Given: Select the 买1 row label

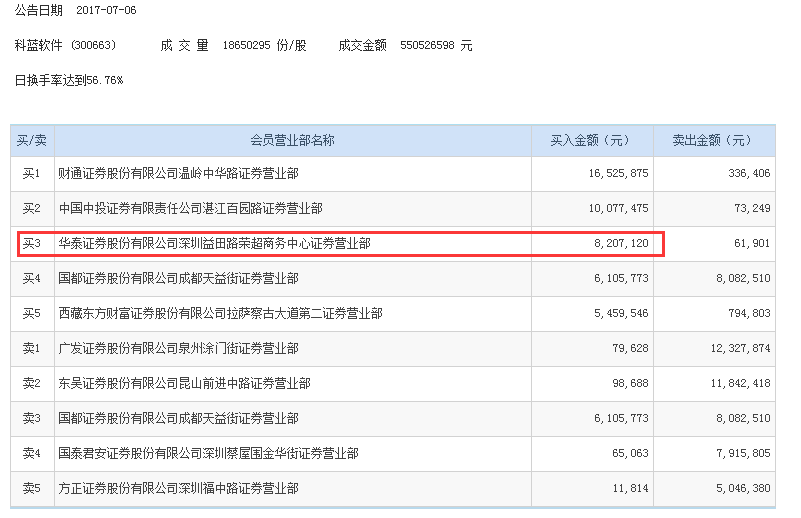Looking at the screenshot, I should coord(32,174).
